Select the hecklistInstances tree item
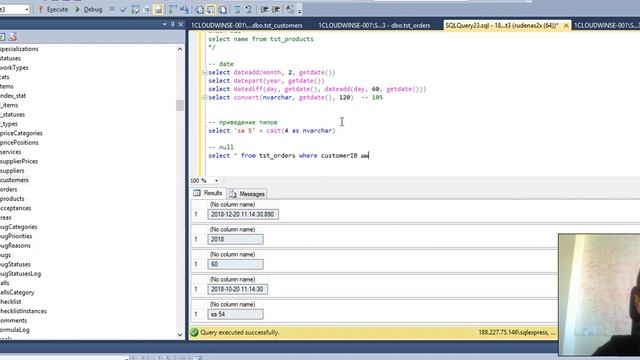 click(x=23, y=311)
